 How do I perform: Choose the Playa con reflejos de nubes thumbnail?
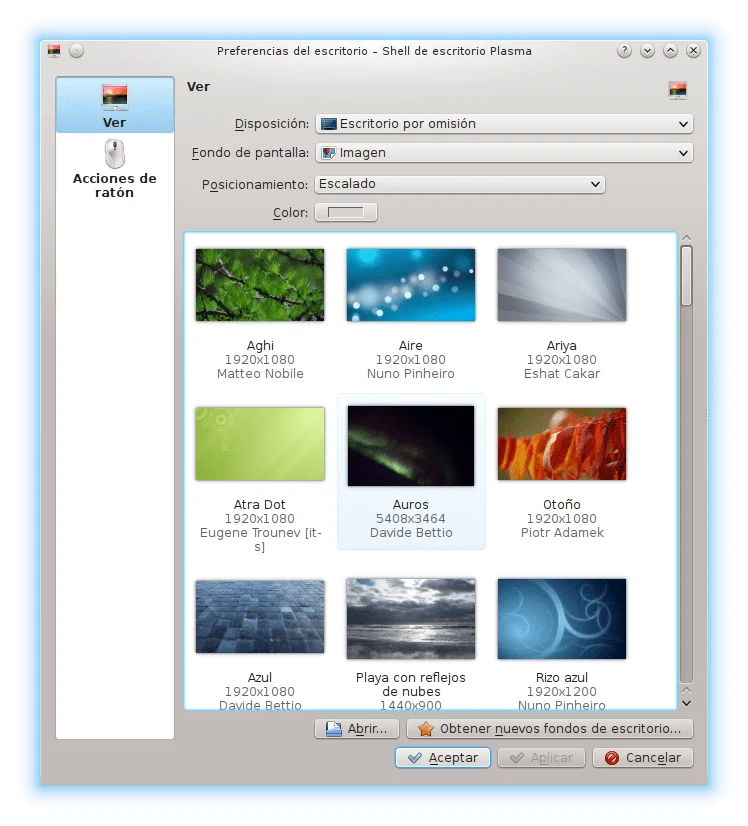click(x=411, y=619)
